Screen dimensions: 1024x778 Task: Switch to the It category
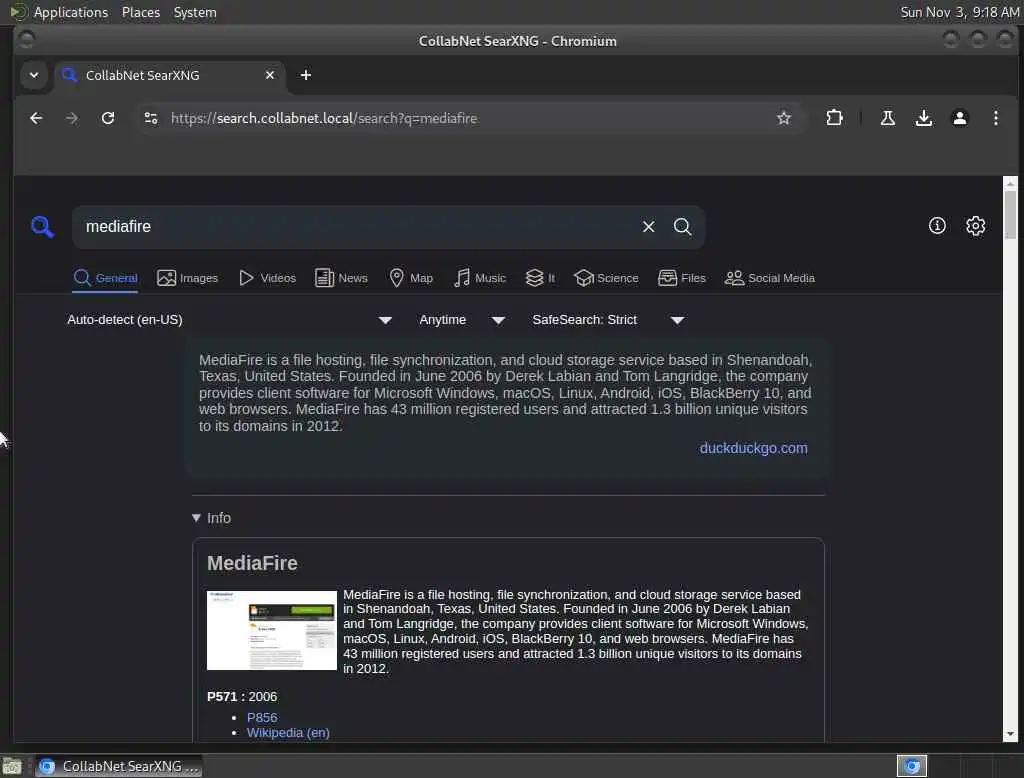pos(541,278)
